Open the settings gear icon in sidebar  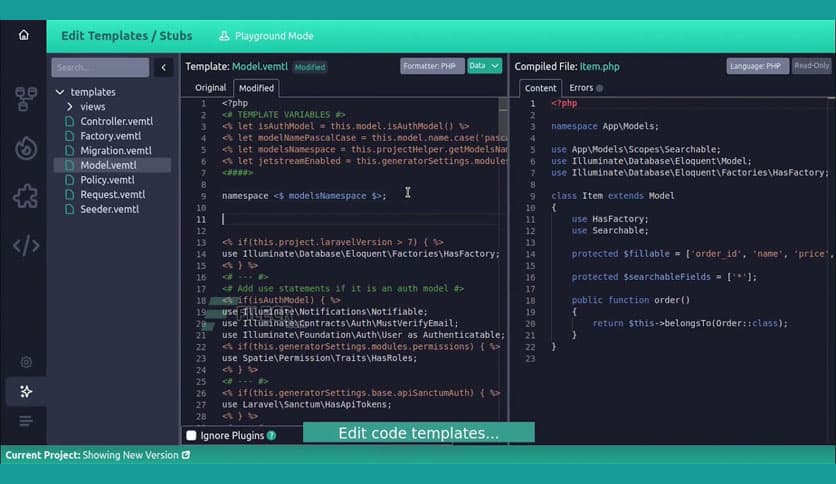click(x=26, y=362)
